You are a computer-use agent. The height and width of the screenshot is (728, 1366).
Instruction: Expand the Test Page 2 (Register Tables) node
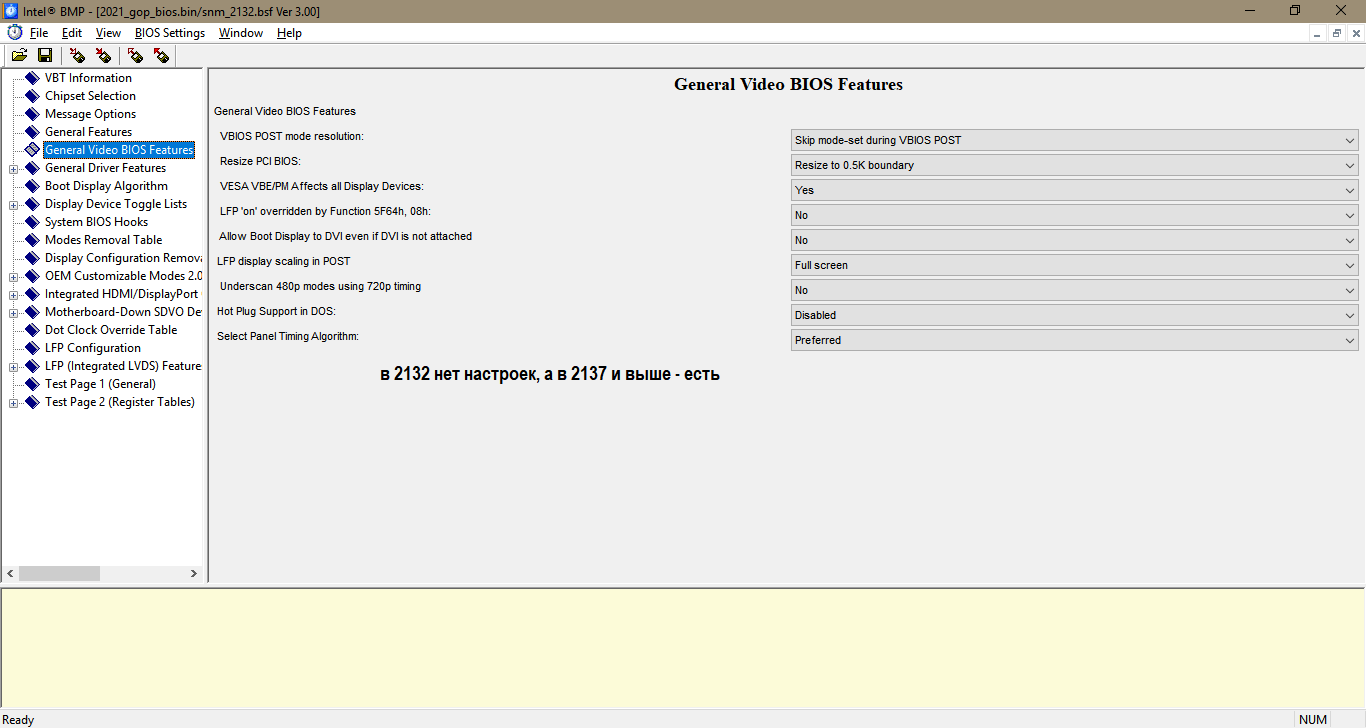pos(14,402)
